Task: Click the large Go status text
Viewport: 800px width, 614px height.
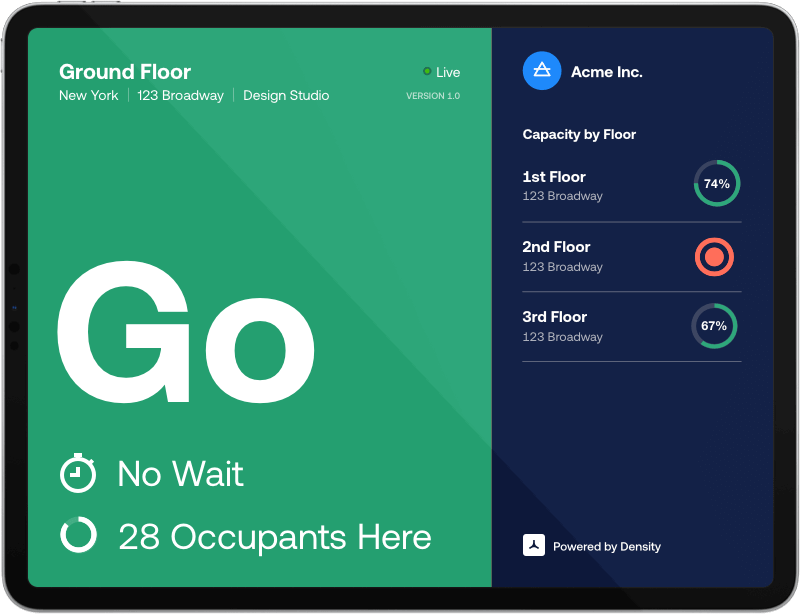Action: [186, 332]
